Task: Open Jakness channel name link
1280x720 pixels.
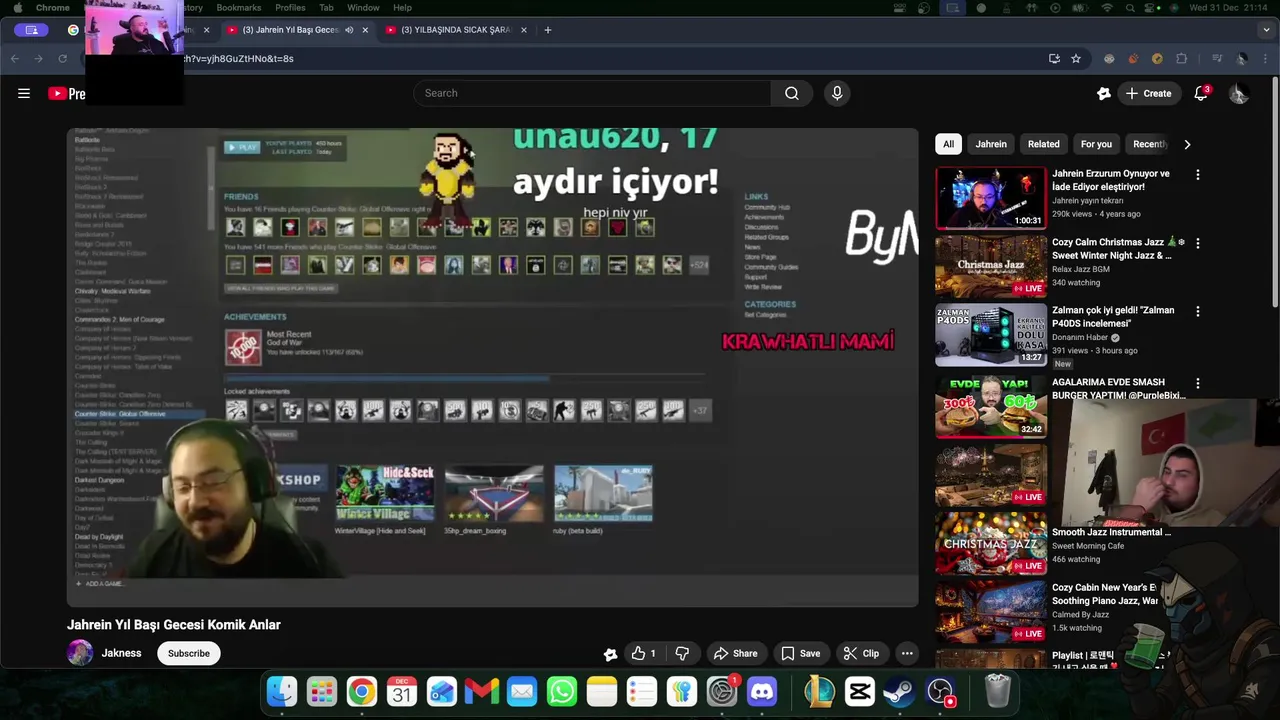Action: pos(122,653)
